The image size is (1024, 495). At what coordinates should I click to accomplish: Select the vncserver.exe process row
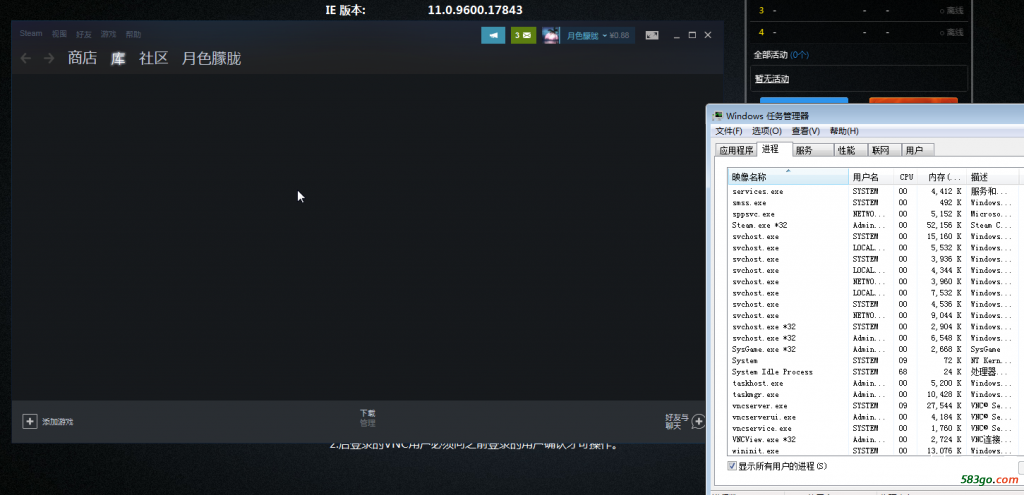coord(874,406)
